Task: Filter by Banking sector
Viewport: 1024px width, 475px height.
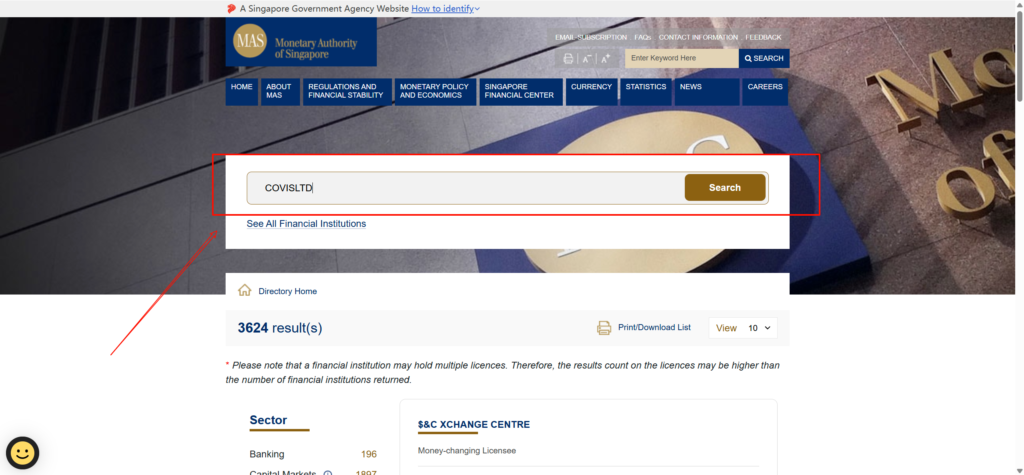Action: click(x=266, y=454)
